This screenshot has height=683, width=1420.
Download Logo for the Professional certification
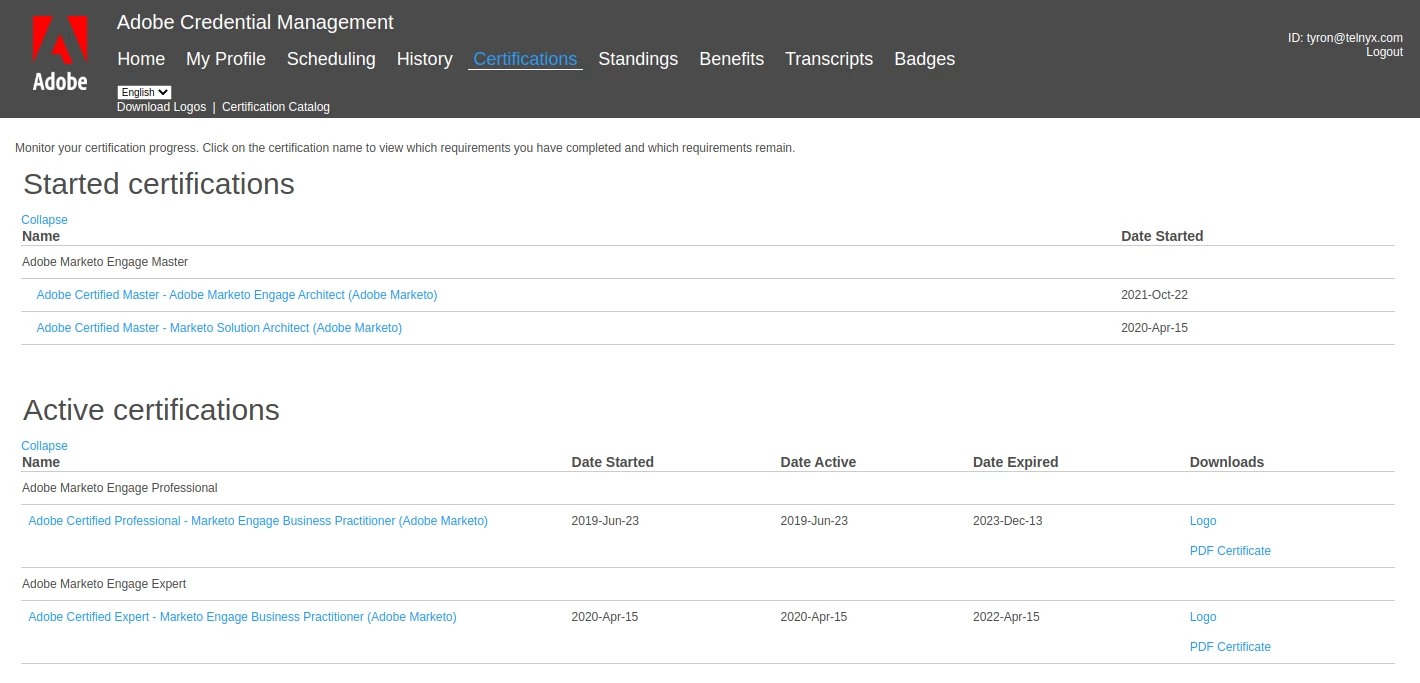coord(1203,521)
